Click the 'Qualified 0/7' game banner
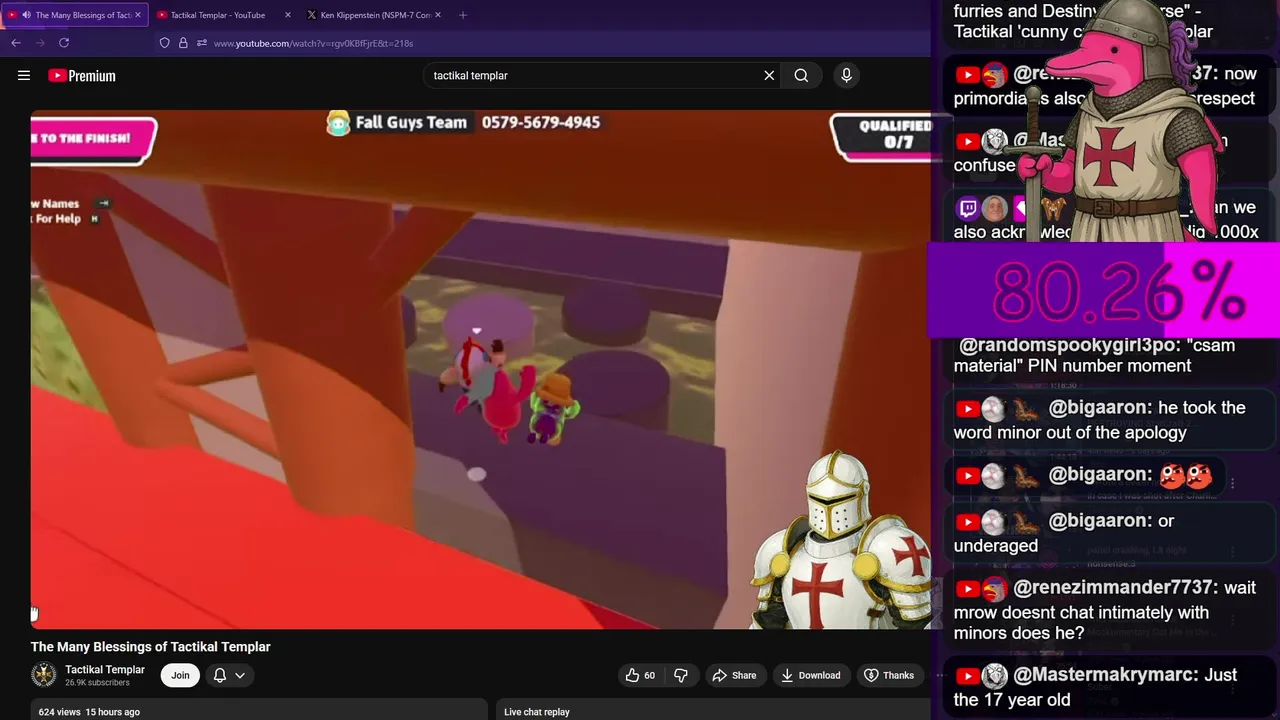The height and width of the screenshot is (720, 1280). point(881,135)
